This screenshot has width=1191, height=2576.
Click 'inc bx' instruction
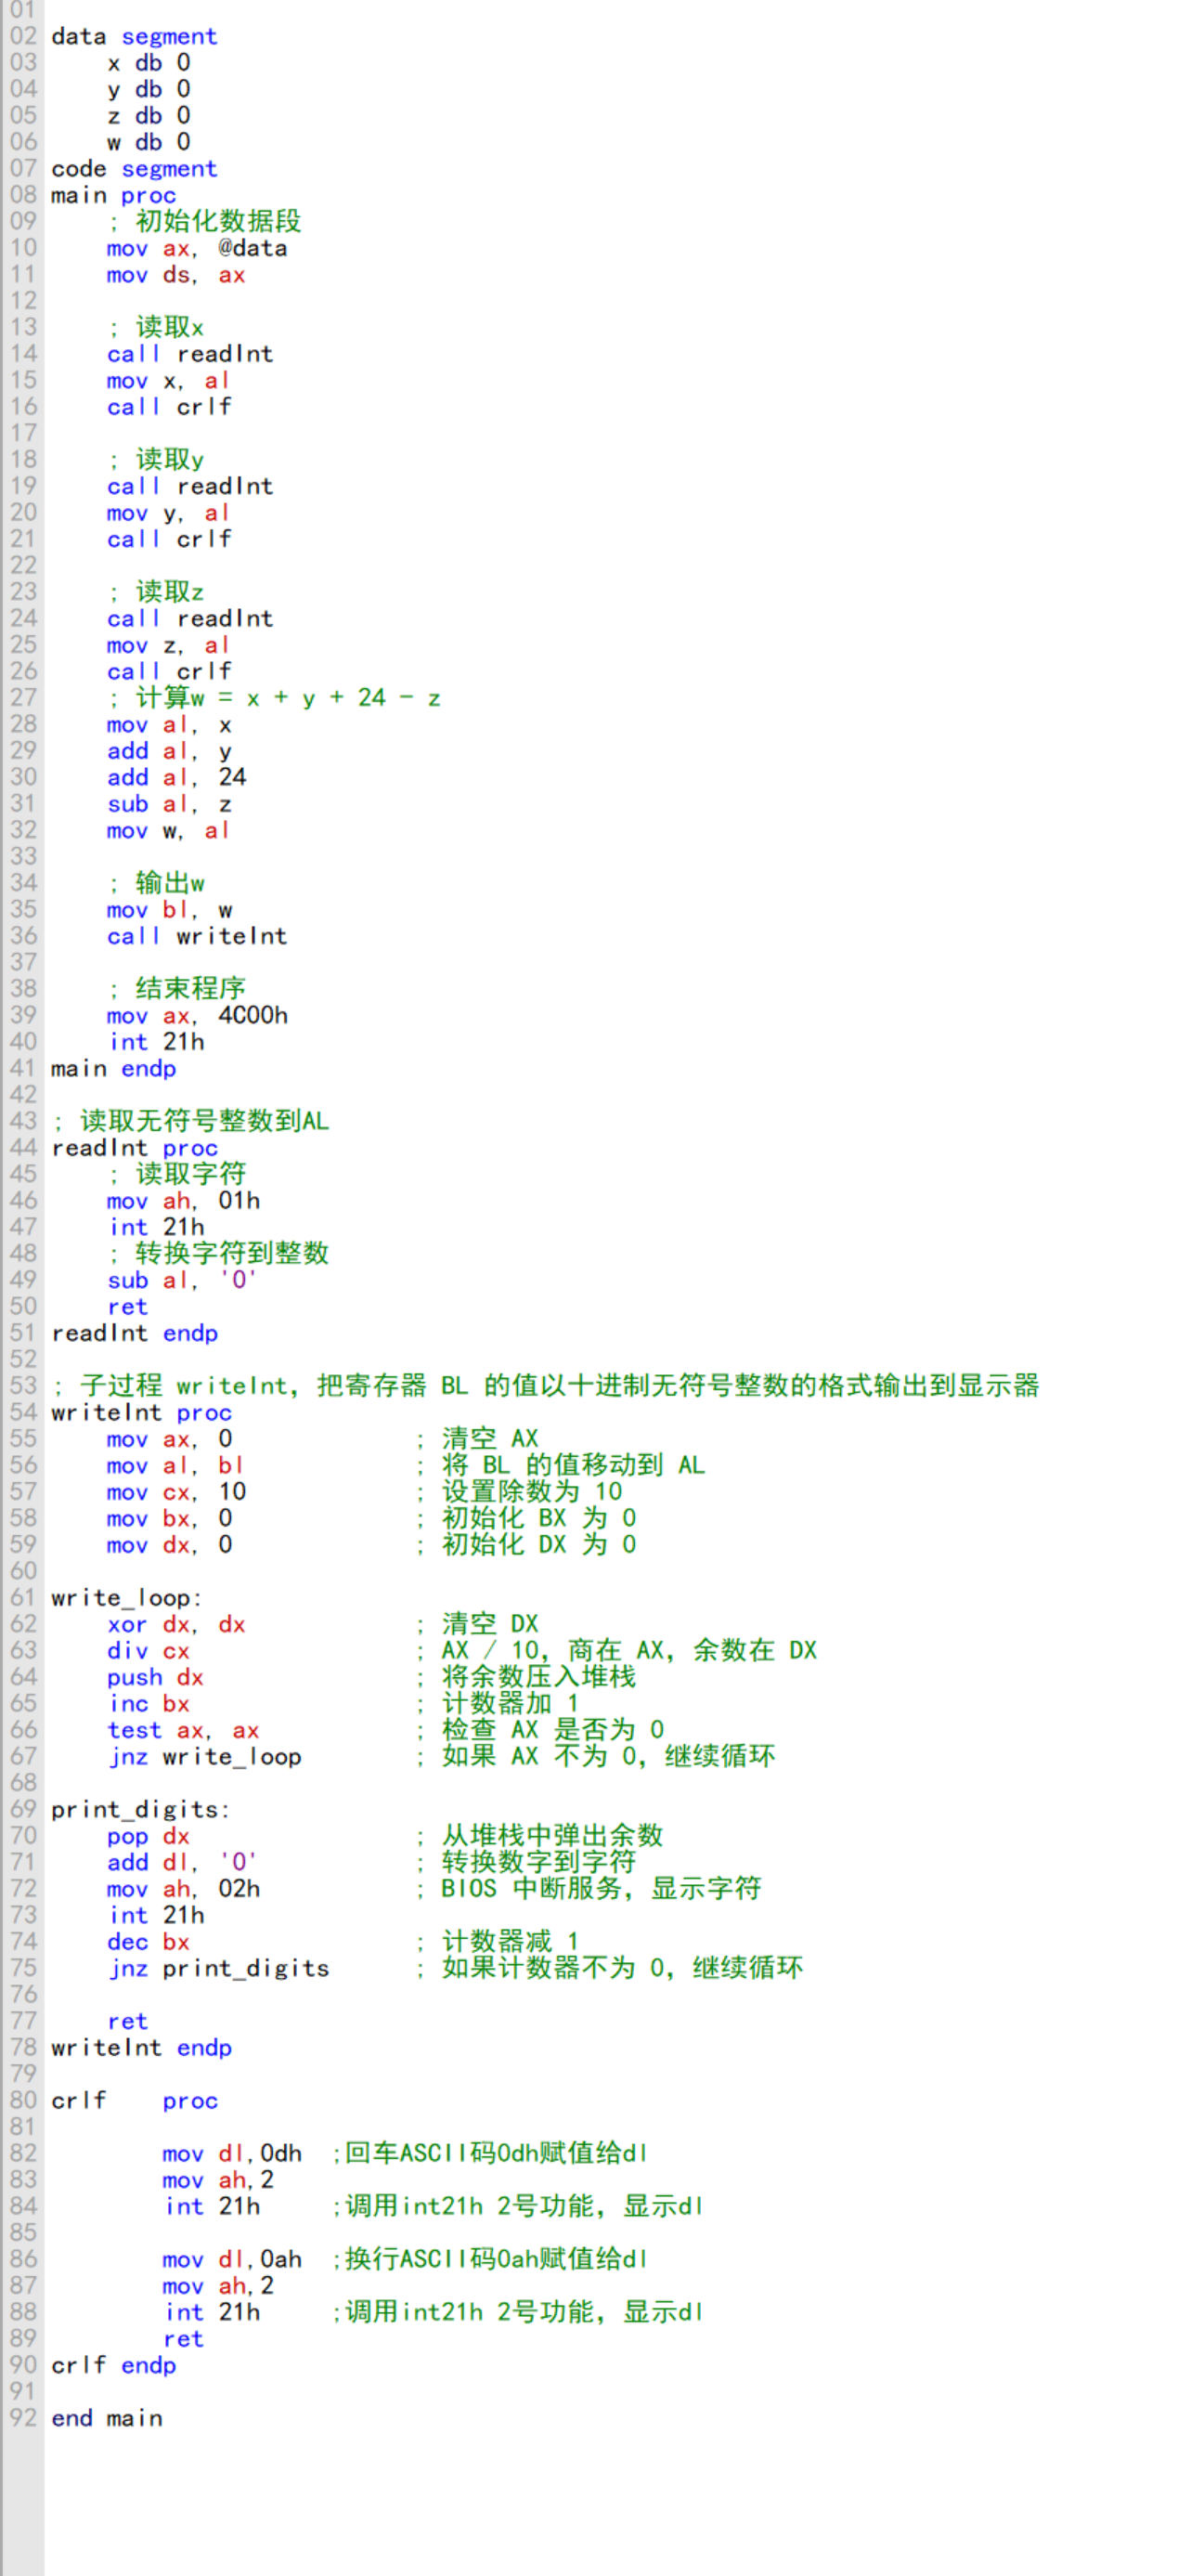point(148,1704)
